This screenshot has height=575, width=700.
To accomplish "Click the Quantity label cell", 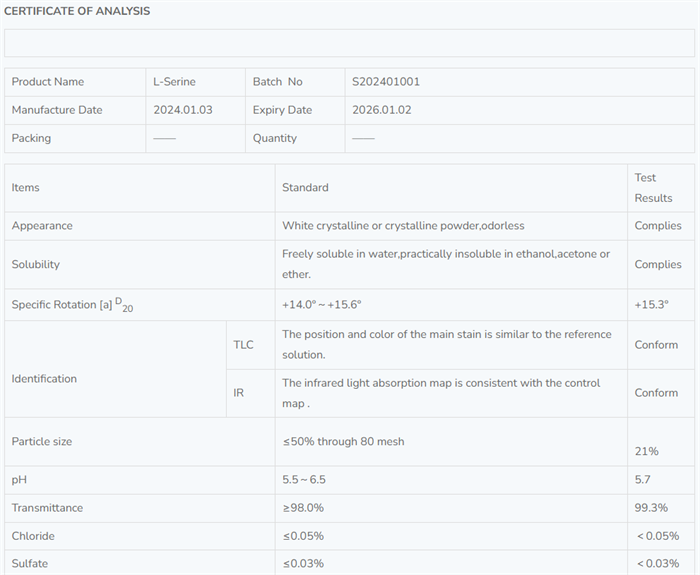I will [275, 138].
